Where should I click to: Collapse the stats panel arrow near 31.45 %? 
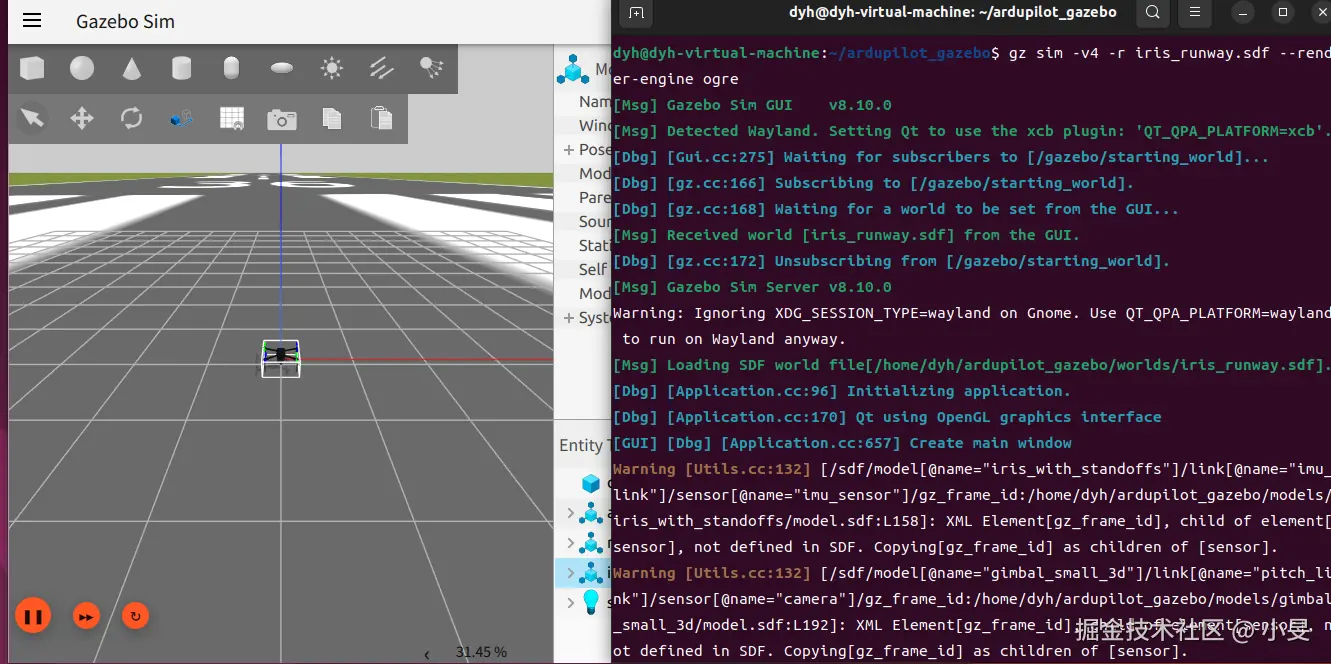(x=427, y=654)
